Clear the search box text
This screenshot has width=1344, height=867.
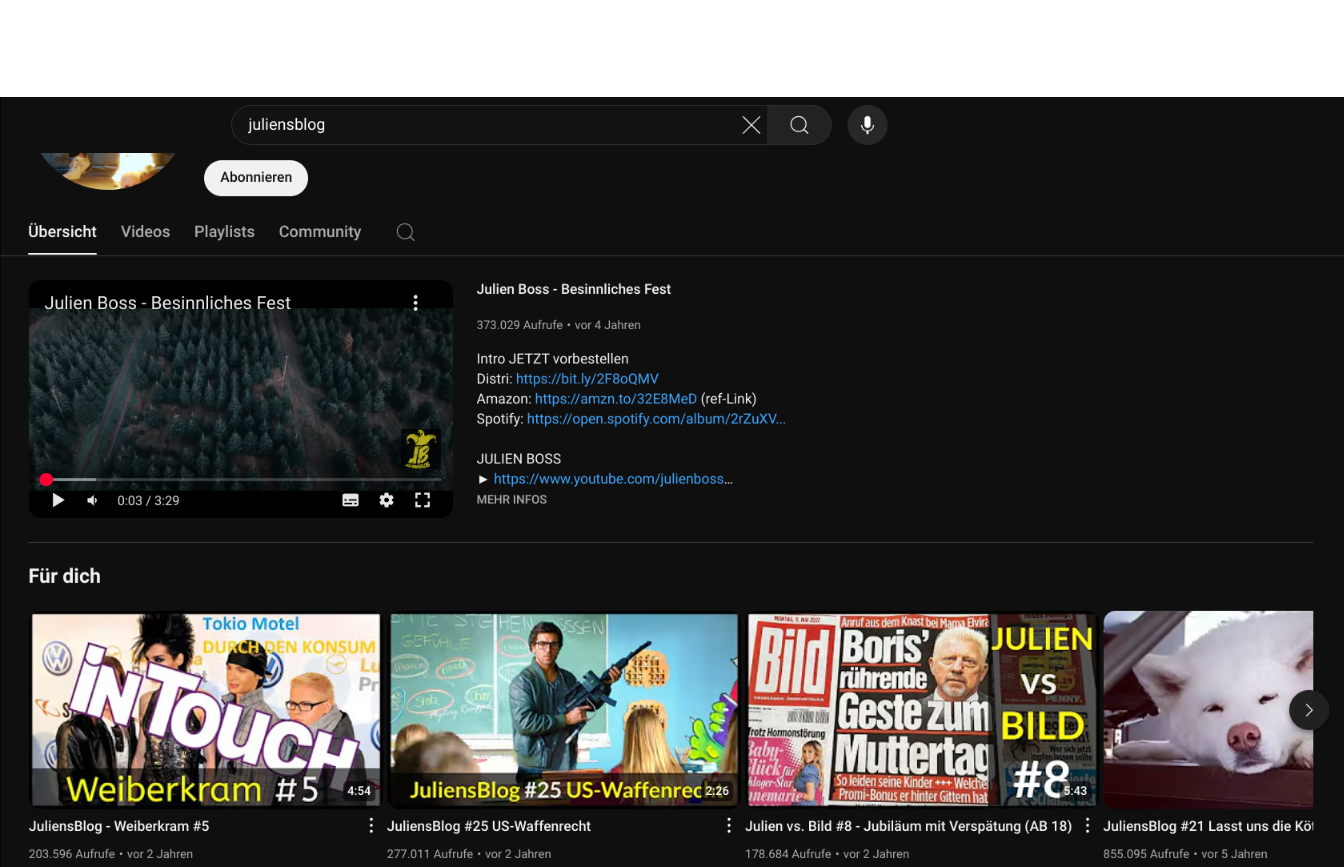click(x=751, y=125)
